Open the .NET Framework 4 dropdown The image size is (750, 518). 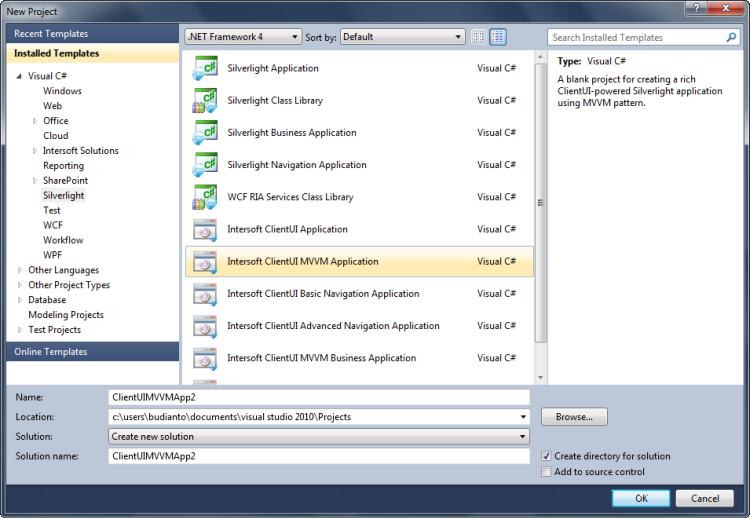pos(243,37)
